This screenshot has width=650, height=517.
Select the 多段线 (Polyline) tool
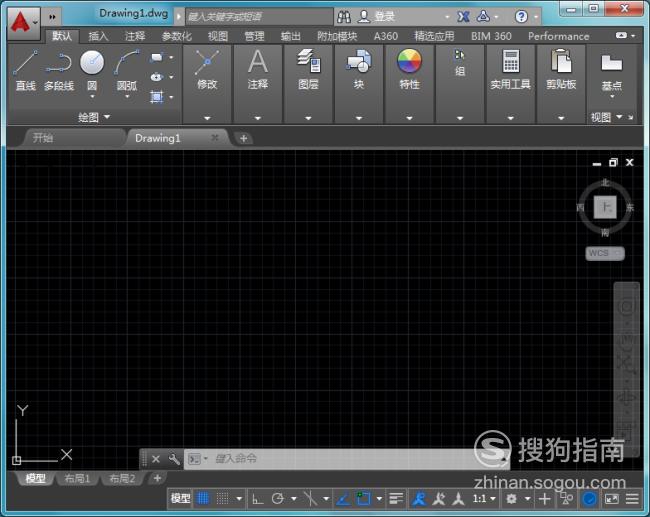(x=59, y=70)
